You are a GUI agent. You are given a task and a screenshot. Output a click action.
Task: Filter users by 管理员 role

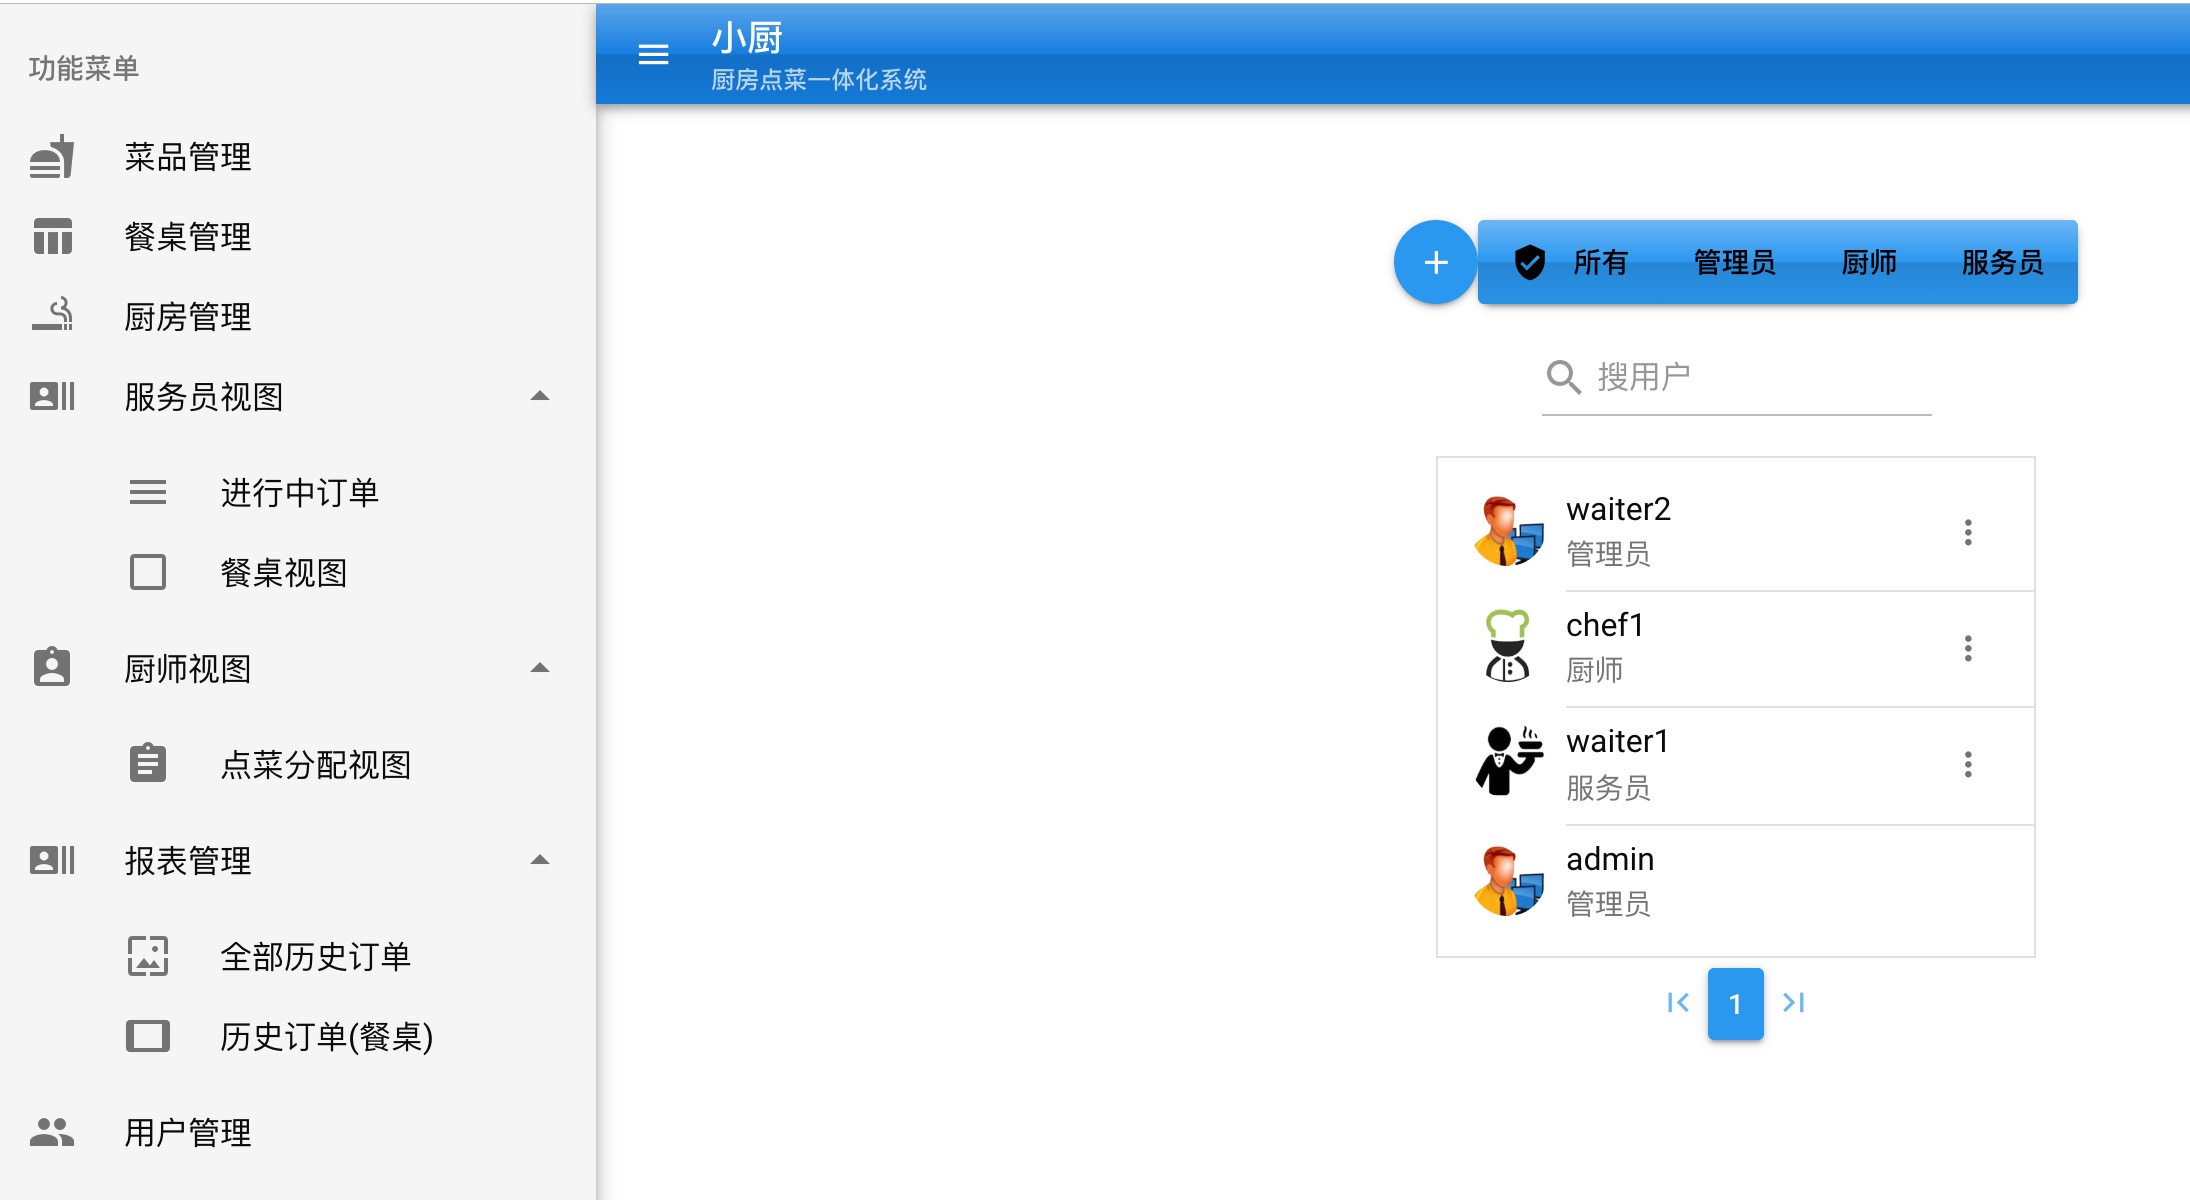coord(1734,262)
